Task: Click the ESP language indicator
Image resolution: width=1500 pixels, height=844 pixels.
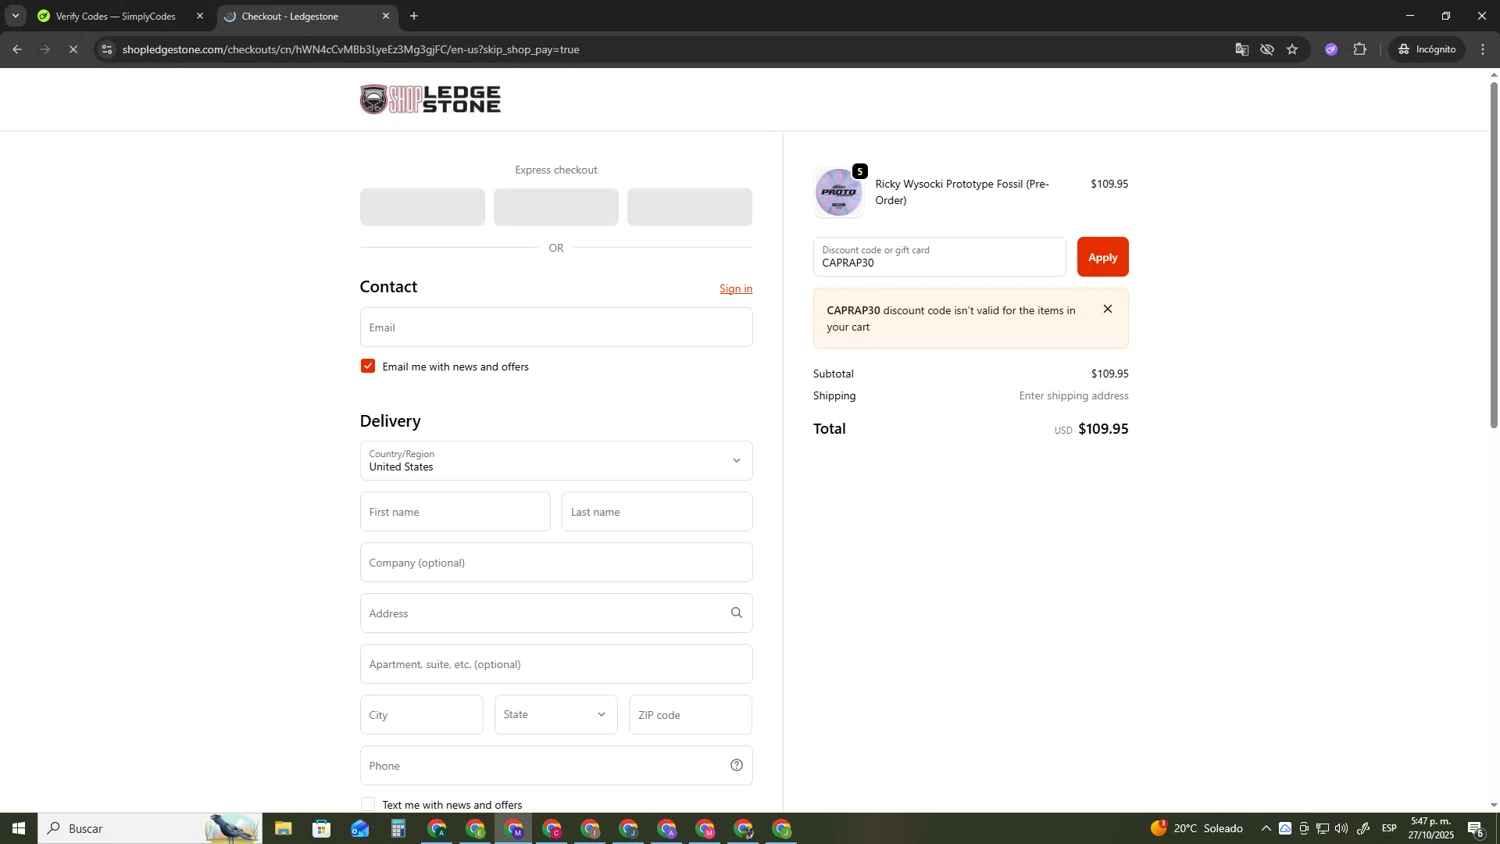Action: tap(1389, 828)
